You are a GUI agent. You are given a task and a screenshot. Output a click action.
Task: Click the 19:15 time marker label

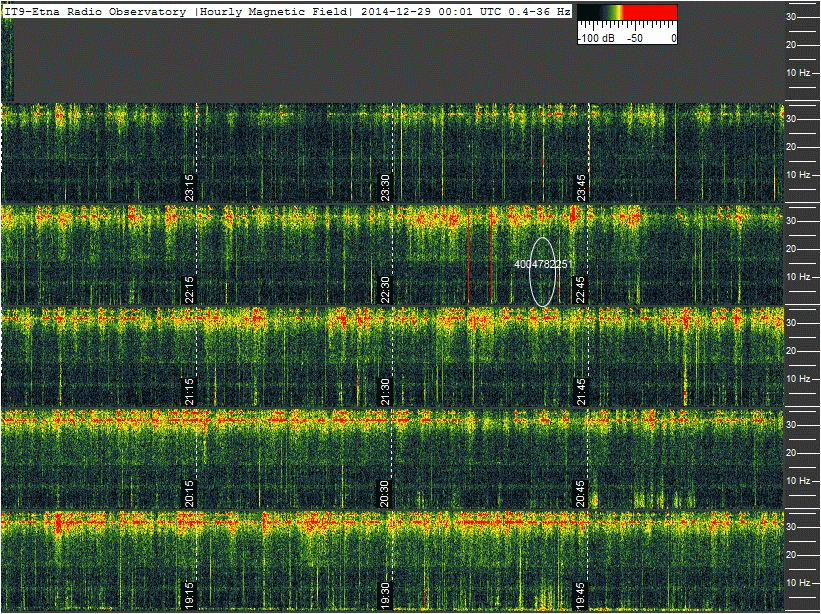click(x=189, y=593)
